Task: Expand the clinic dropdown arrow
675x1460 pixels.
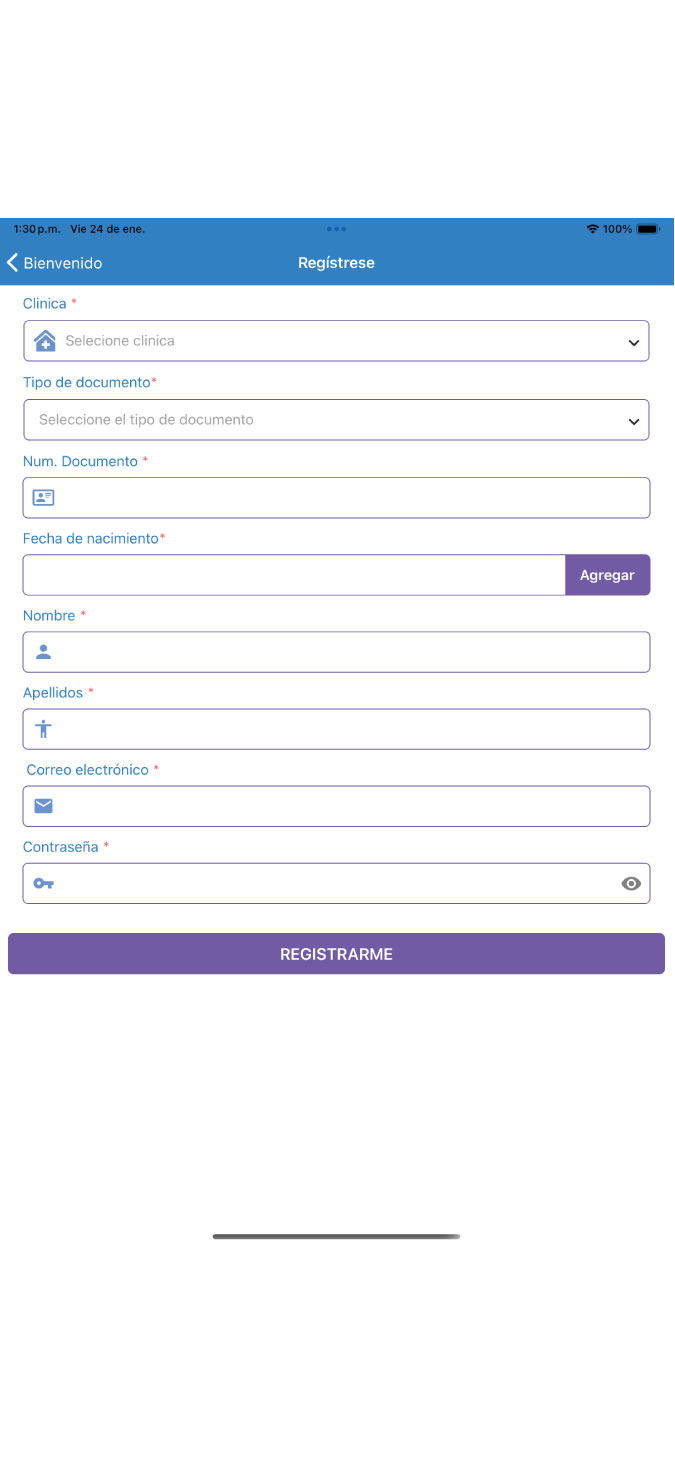Action: click(633, 342)
